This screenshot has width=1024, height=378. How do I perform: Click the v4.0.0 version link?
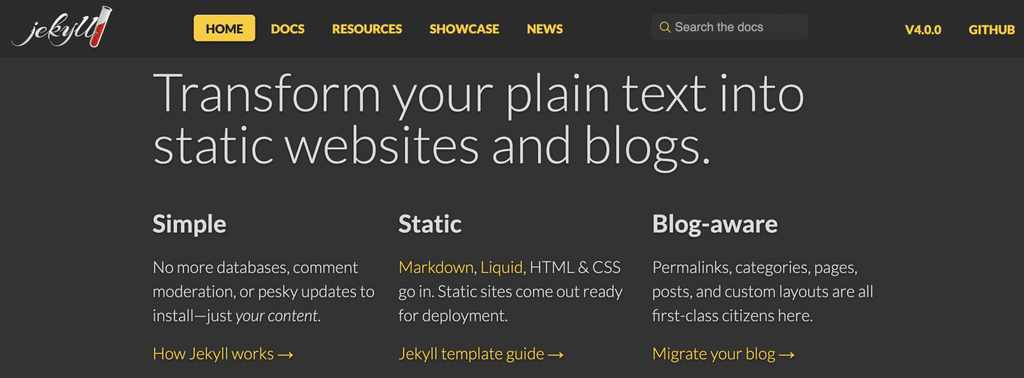[923, 29]
